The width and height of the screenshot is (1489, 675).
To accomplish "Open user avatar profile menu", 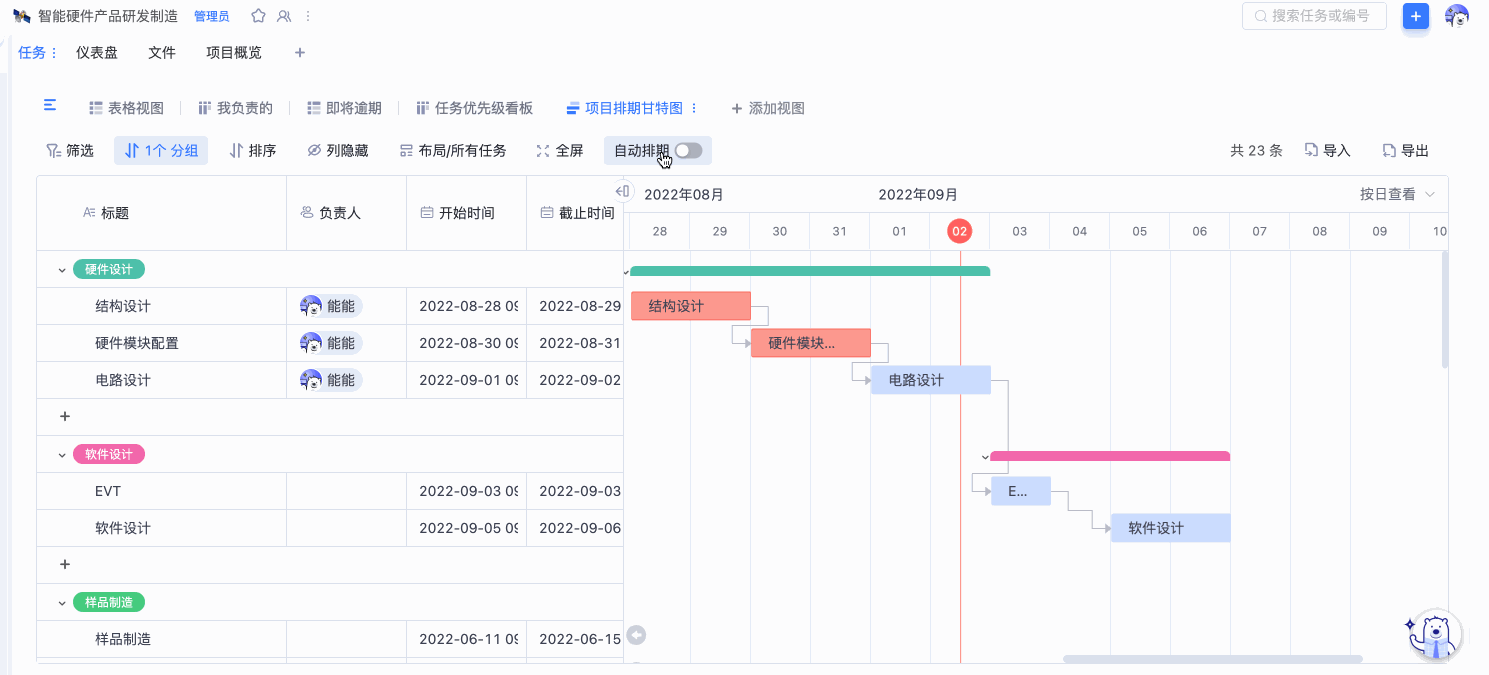I will pyautogui.click(x=1457, y=16).
